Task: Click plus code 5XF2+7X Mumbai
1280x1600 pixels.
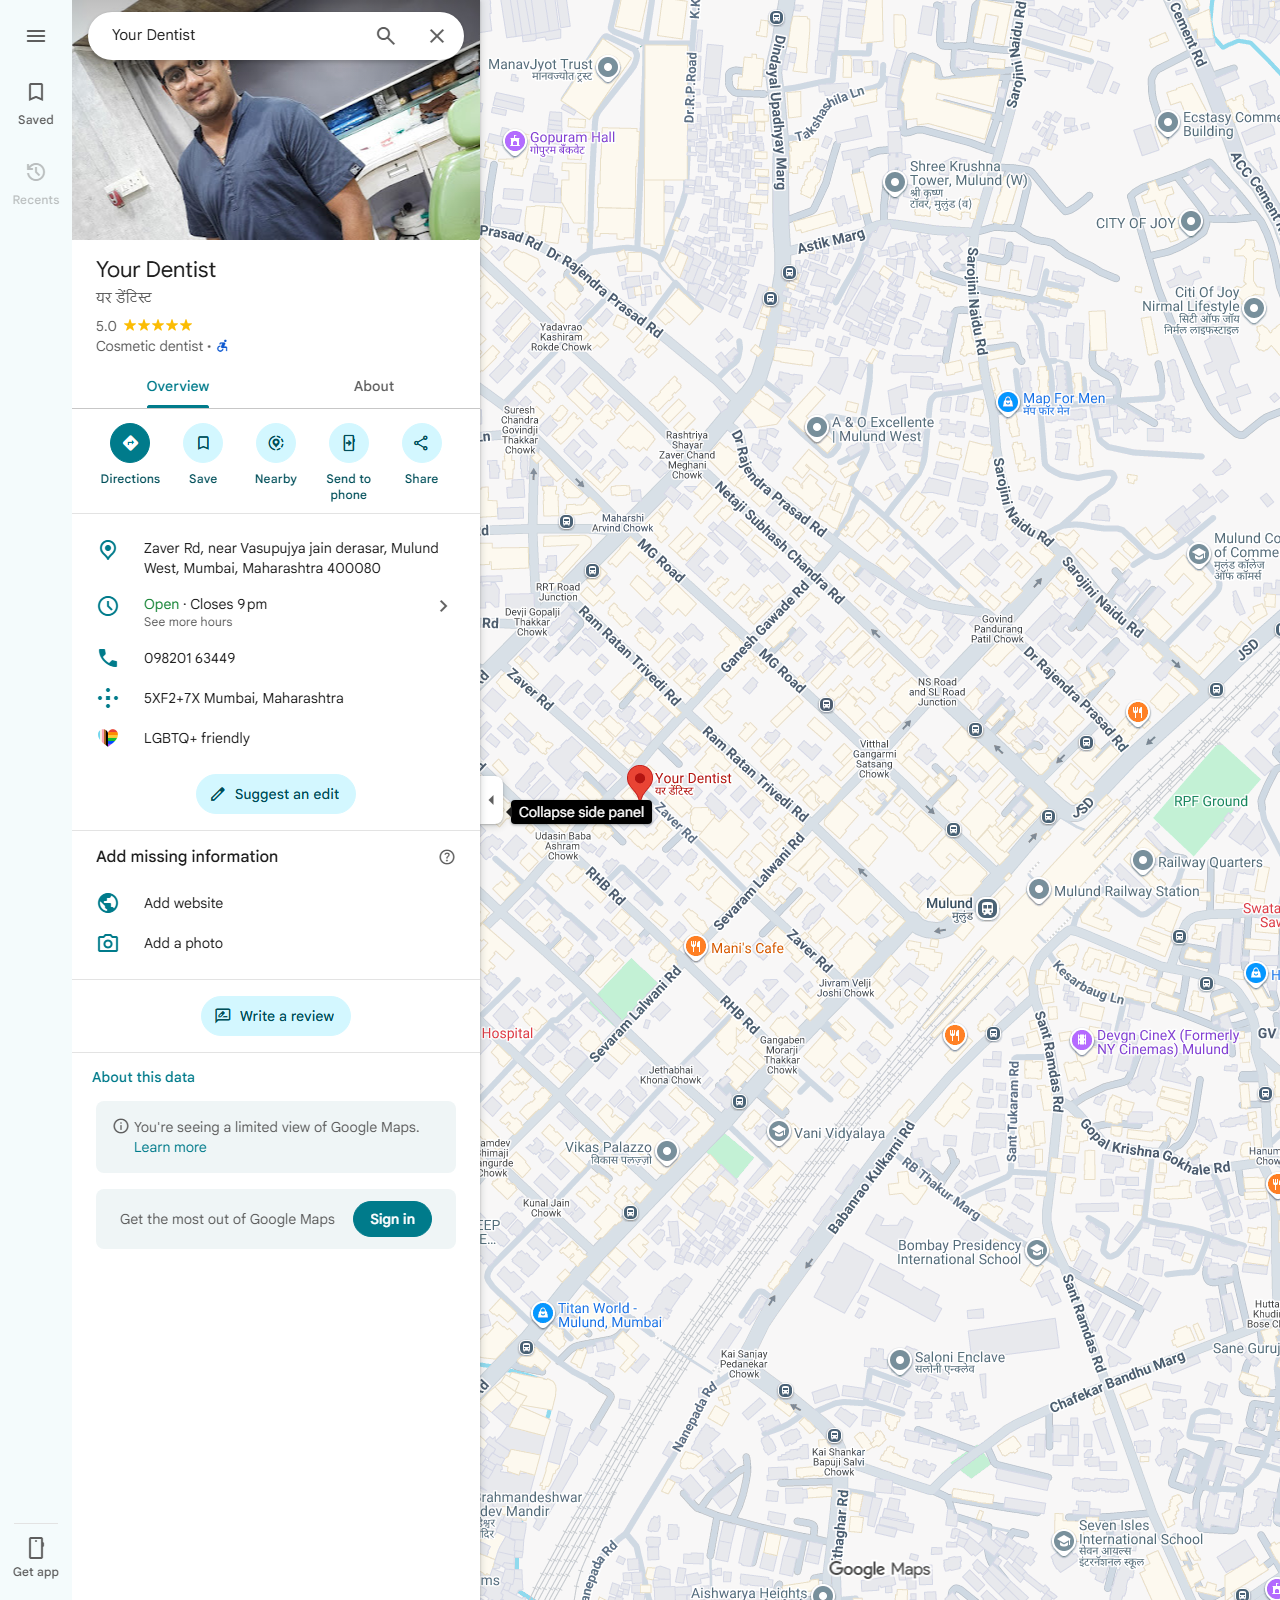Action: click(244, 698)
